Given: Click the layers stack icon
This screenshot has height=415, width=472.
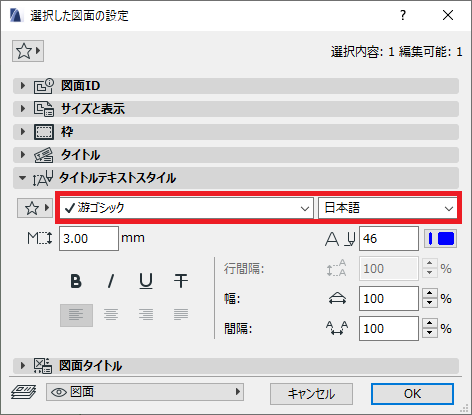Looking at the screenshot, I should tap(23, 392).
